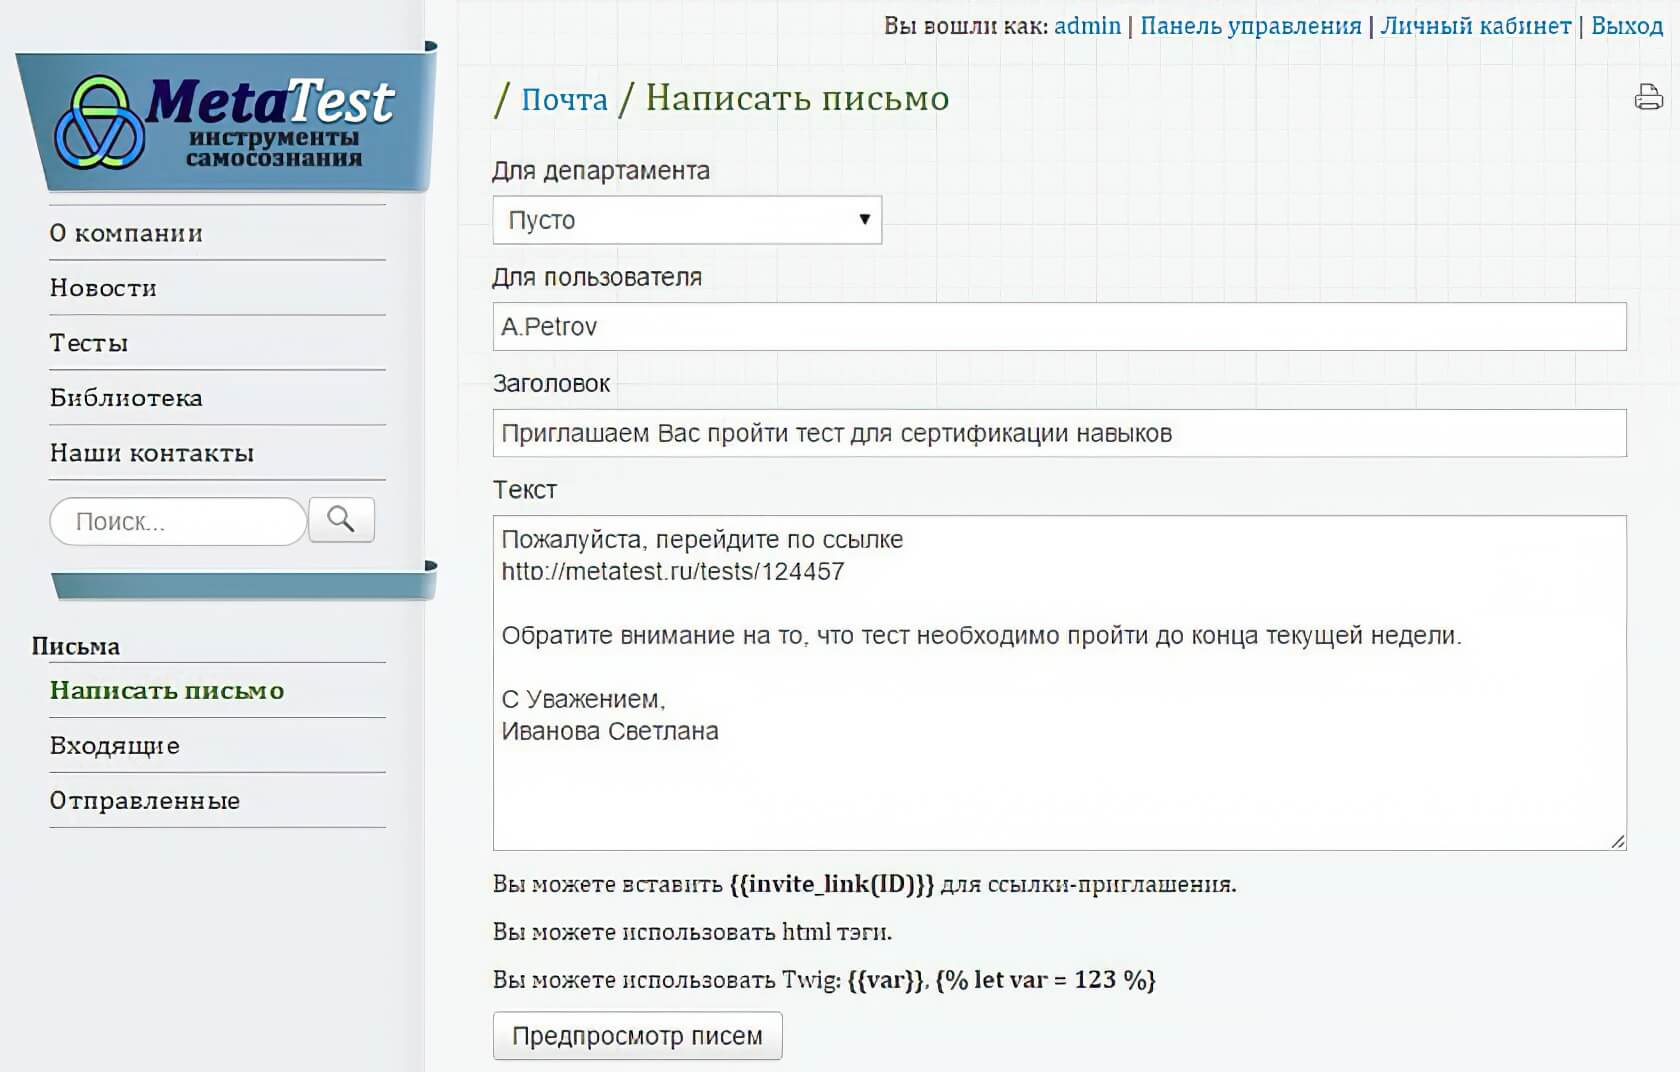1680x1072 pixels.
Task: Focus the 'Поиск...' search field
Action: 178,521
